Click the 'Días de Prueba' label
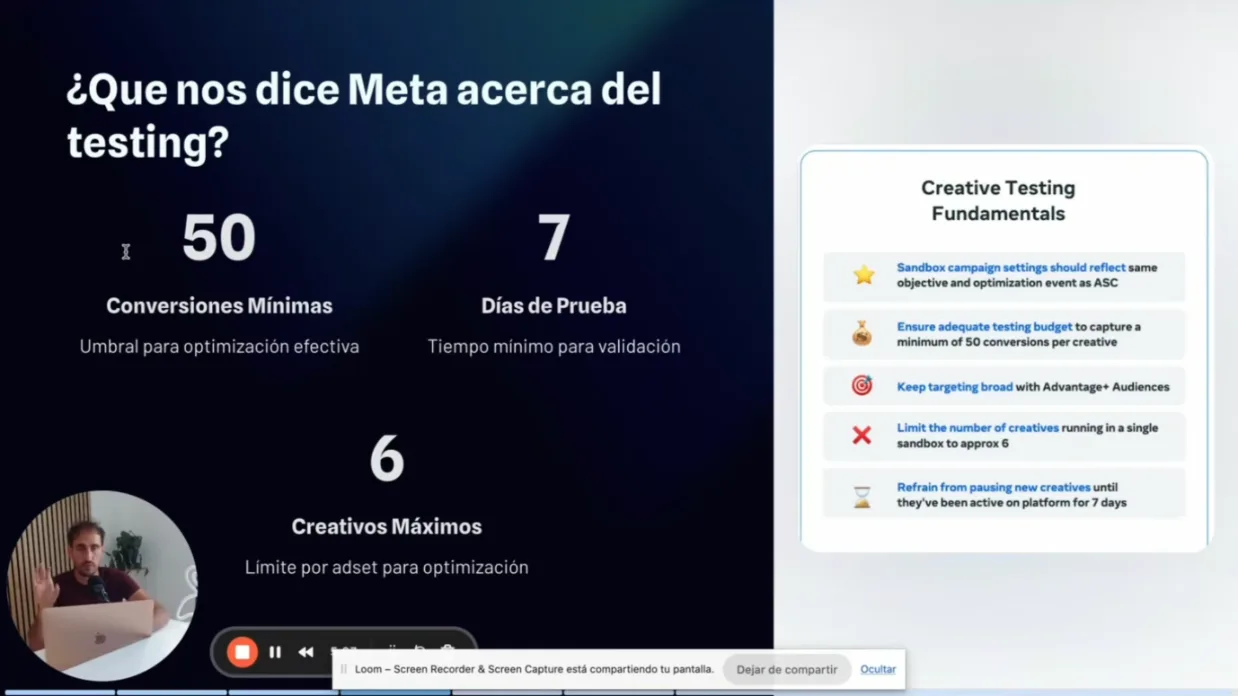The image size is (1238, 696). click(x=554, y=306)
